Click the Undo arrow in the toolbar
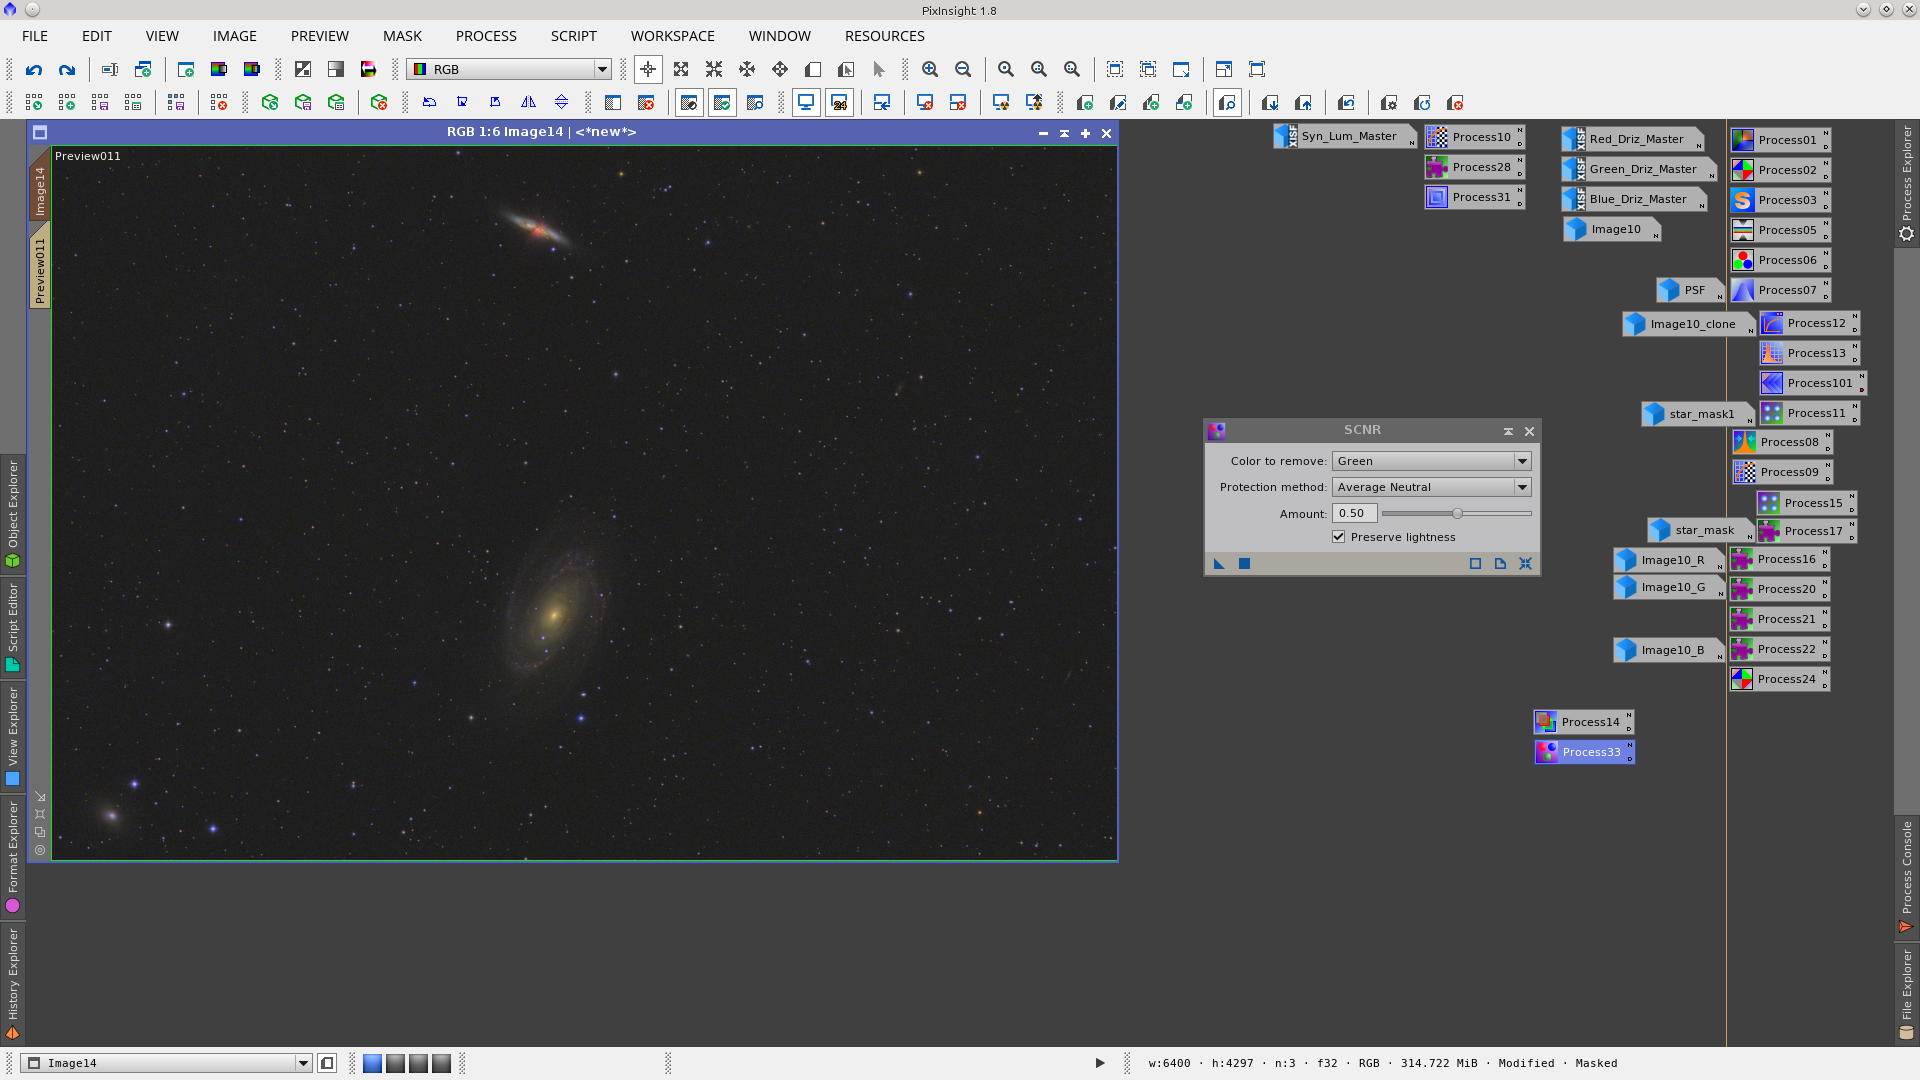Viewport: 1920px width, 1080px height. point(33,70)
